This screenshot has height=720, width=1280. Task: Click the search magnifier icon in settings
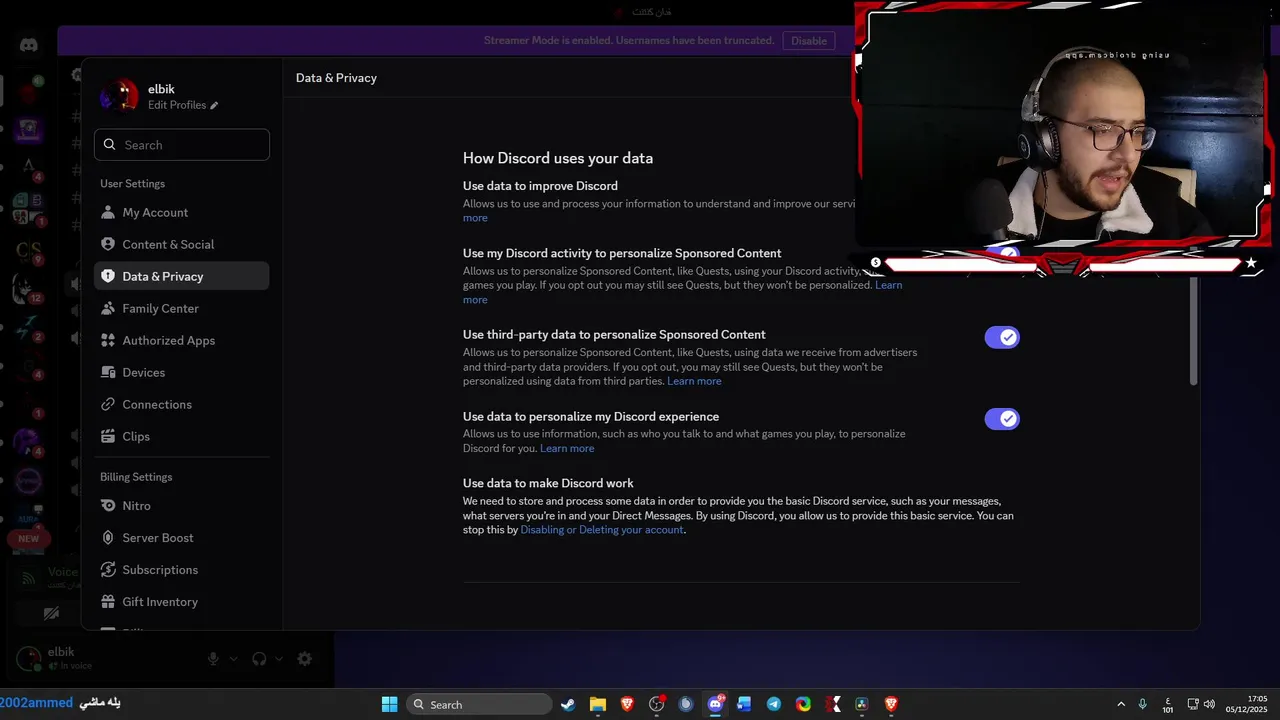tap(110, 144)
